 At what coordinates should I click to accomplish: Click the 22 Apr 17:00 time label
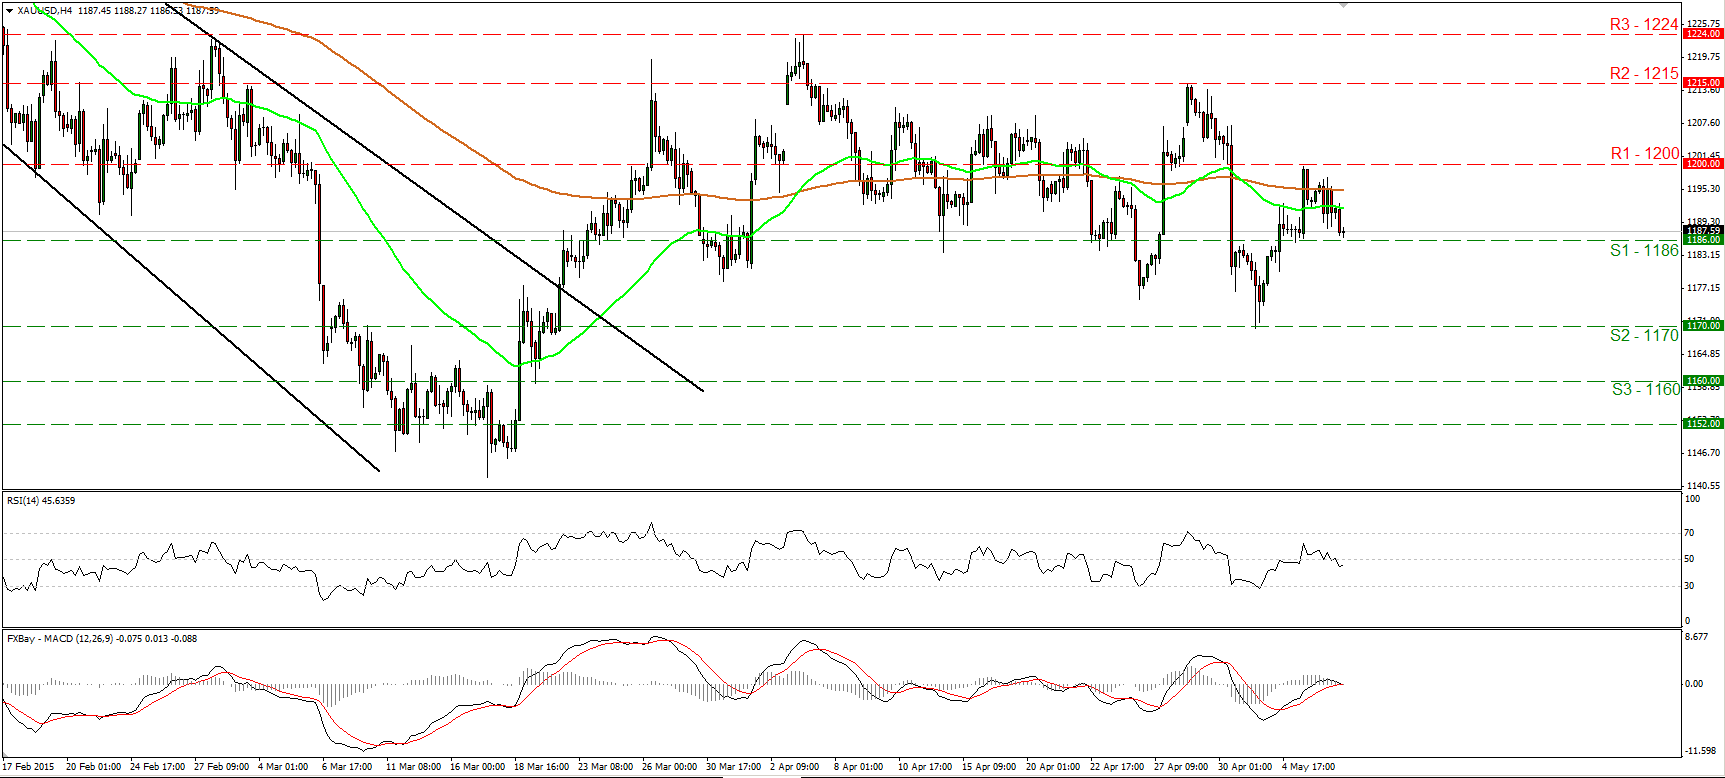pyautogui.click(x=1117, y=768)
